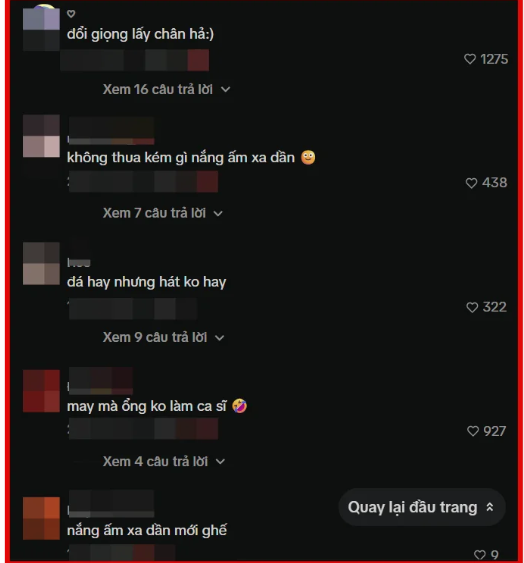The height and width of the screenshot is (563, 524).
Task: Click the username above 'không thua kém gì nắng ấm'
Action: [111, 130]
